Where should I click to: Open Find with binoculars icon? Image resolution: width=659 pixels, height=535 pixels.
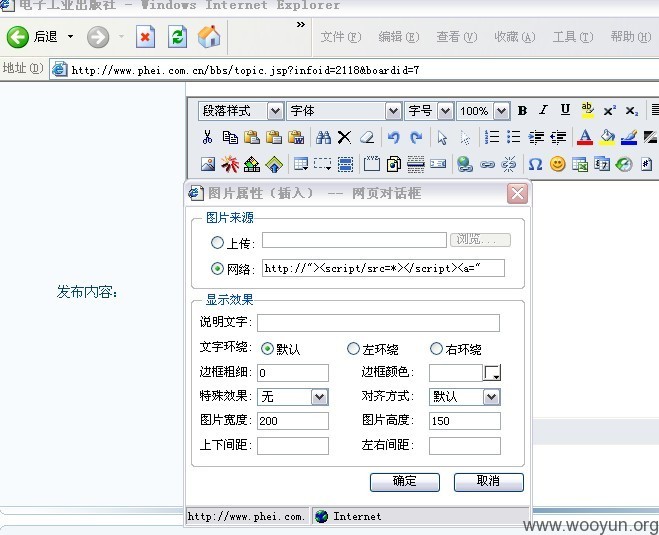coord(323,137)
